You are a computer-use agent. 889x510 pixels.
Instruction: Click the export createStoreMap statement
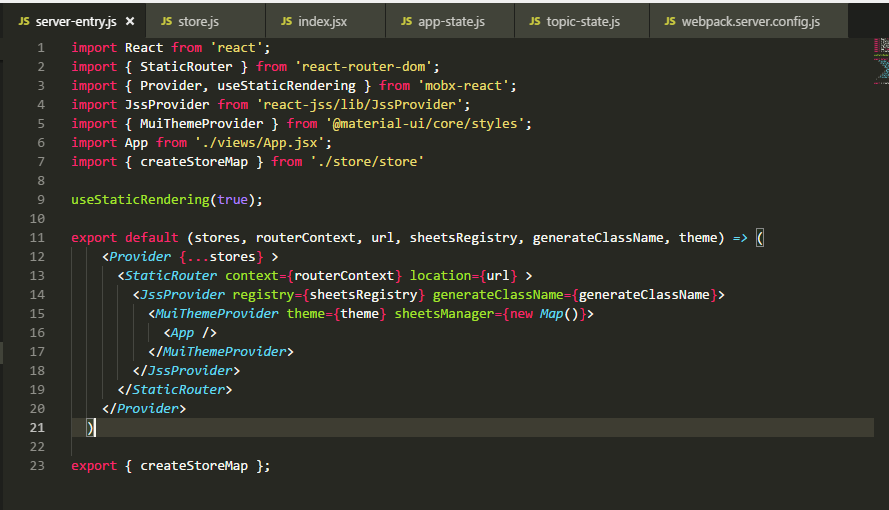point(170,466)
